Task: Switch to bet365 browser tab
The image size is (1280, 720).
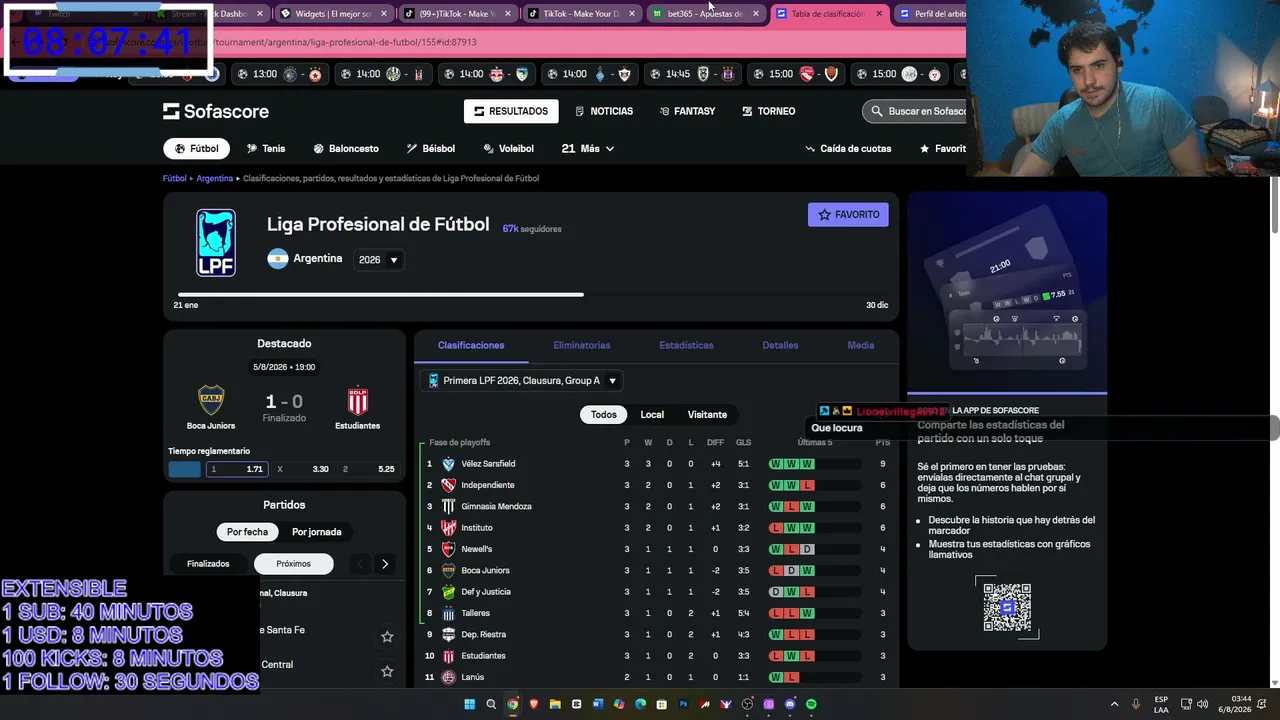Action: pos(705,14)
